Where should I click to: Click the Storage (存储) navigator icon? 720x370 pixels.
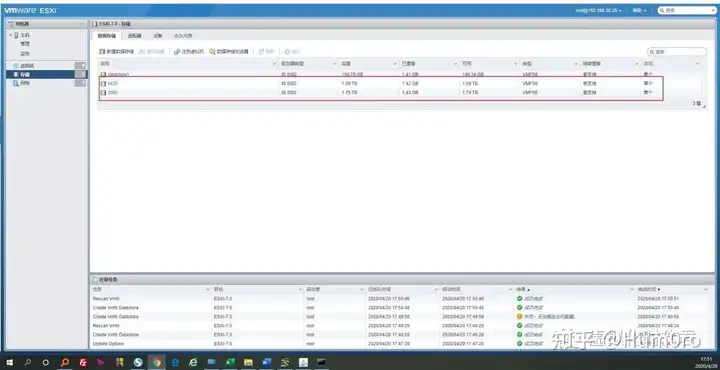tap(16, 74)
